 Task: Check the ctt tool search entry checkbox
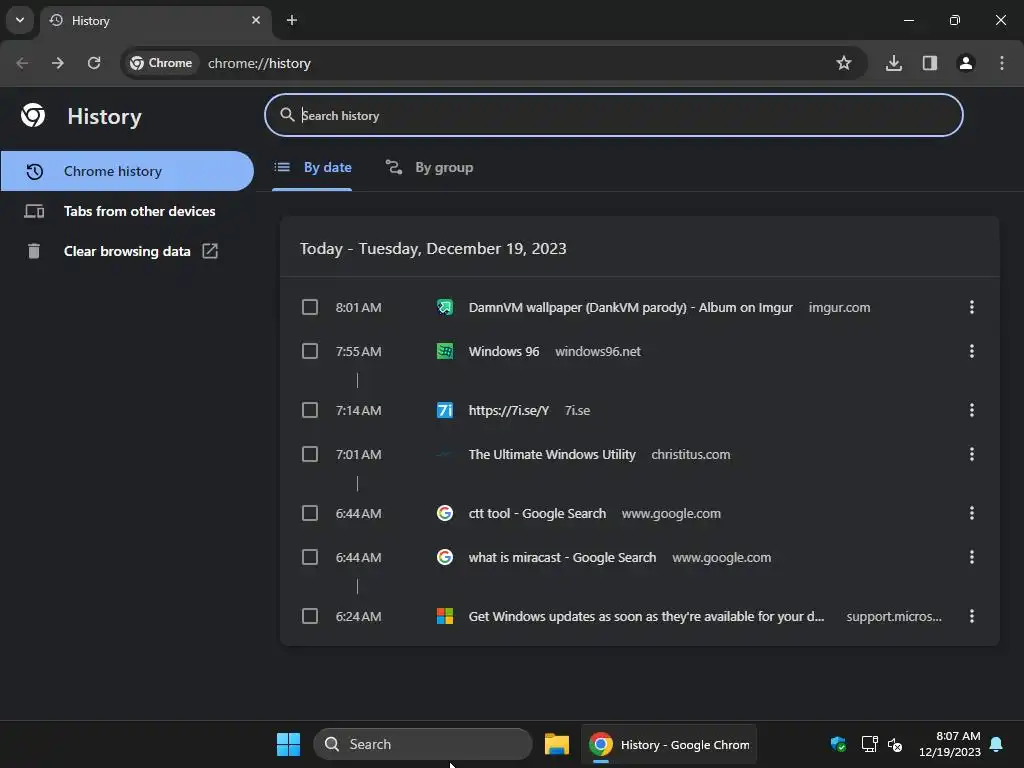click(x=310, y=513)
